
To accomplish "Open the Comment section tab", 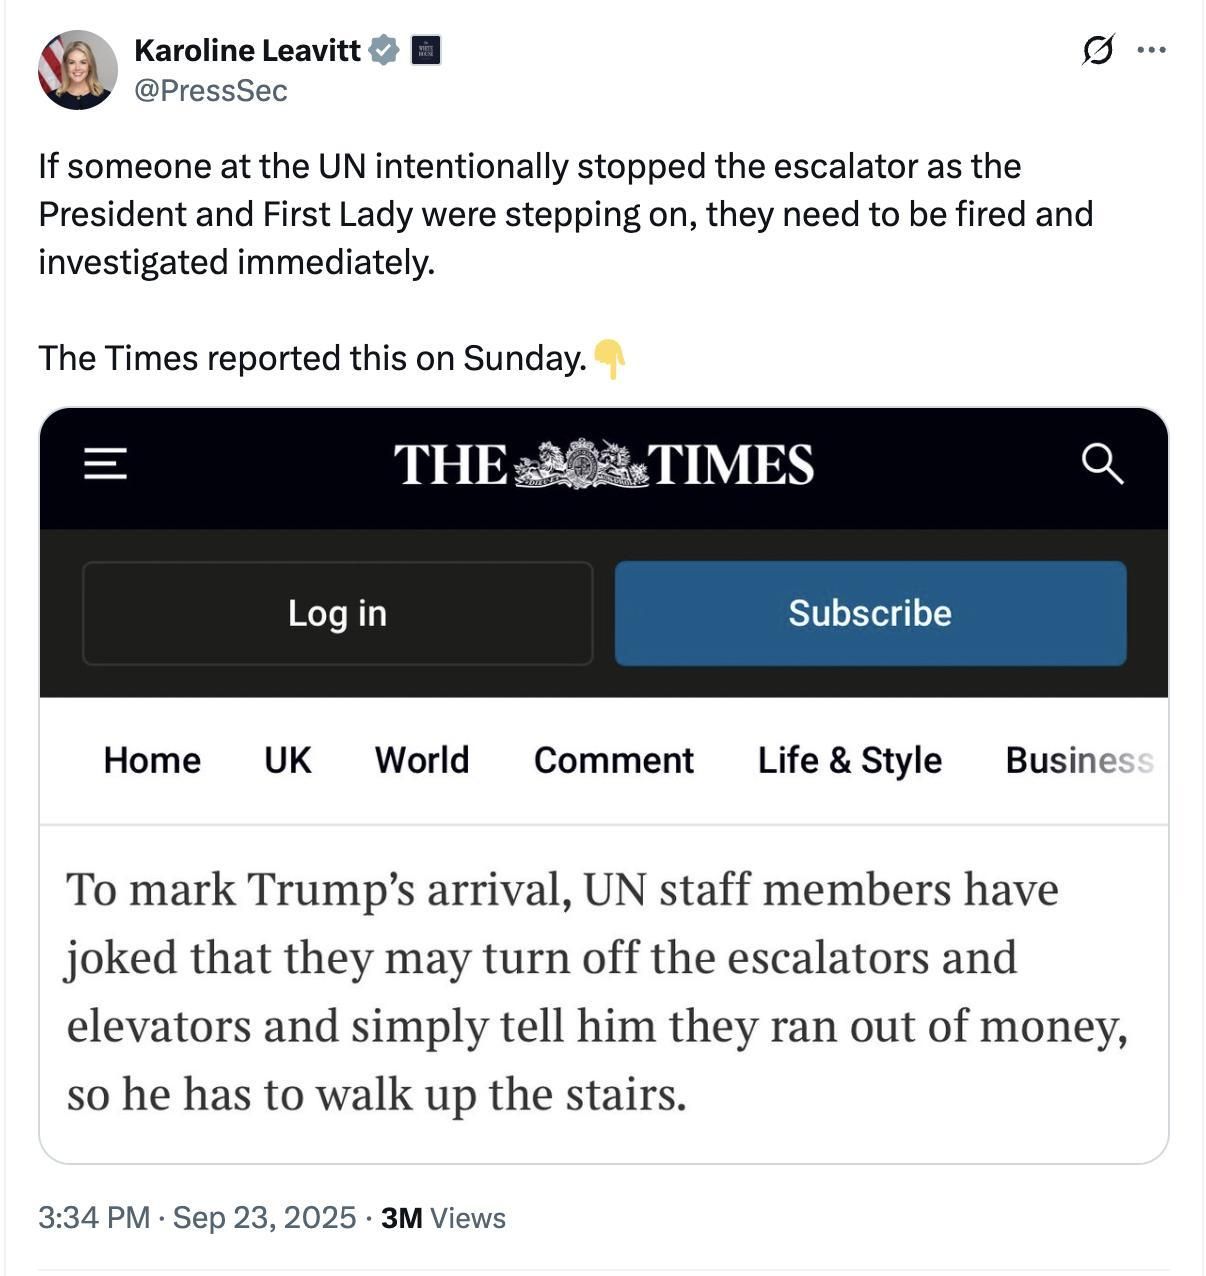I will point(614,760).
